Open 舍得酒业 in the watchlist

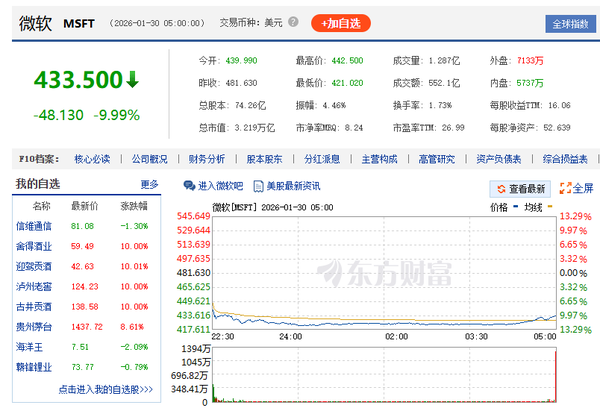pyautogui.click(x=34, y=246)
